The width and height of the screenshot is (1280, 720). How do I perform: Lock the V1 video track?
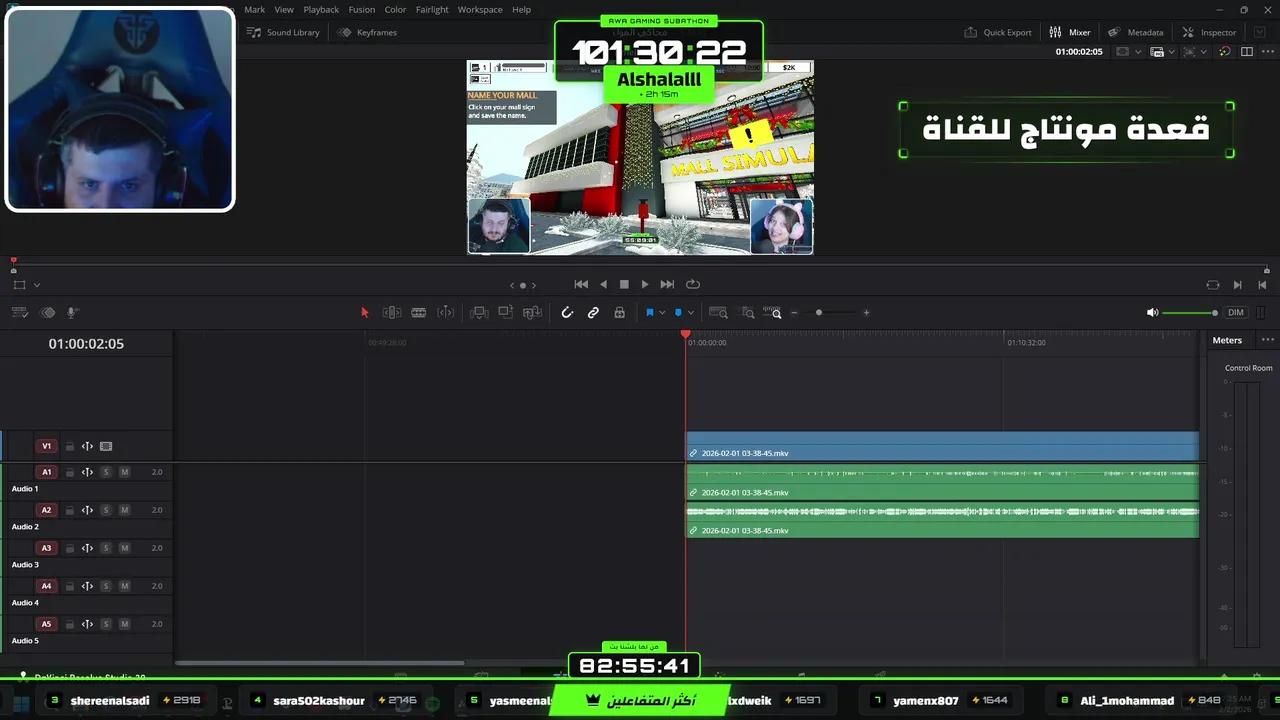tap(69, 447)
